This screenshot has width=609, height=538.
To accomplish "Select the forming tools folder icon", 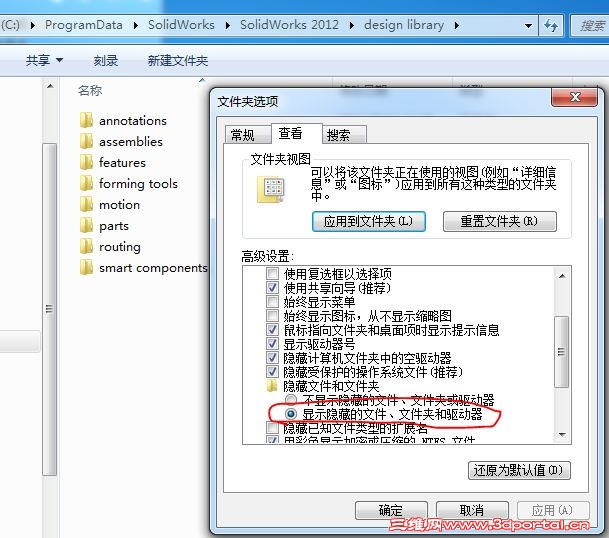I will pos(86,183).
